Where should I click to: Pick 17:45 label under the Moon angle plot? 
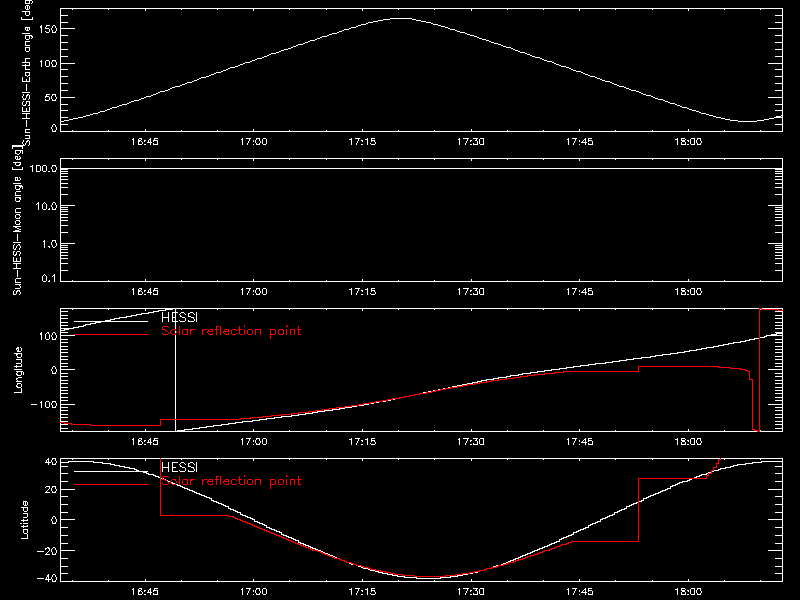click(x=580, y=292)
